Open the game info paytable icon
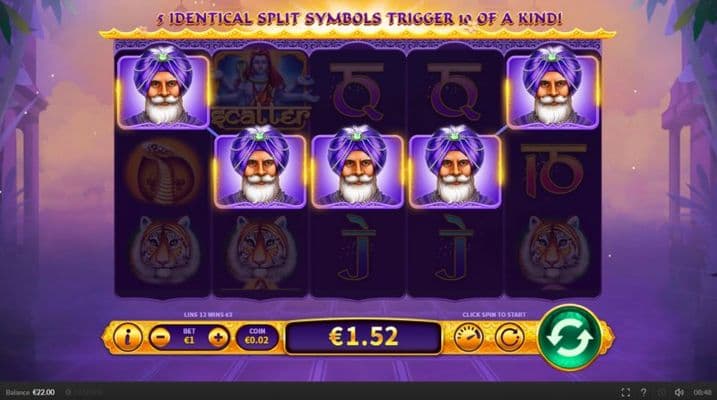Image resolution: width=717 pixels, height=400 pixels. pyautogui.click(x=128, y=337)
